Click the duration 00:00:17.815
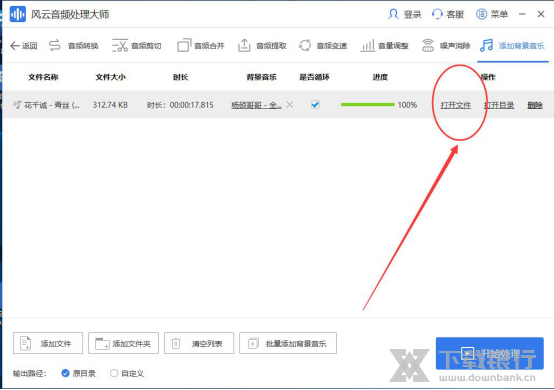 pyautogui.click(x=191, y=105)
